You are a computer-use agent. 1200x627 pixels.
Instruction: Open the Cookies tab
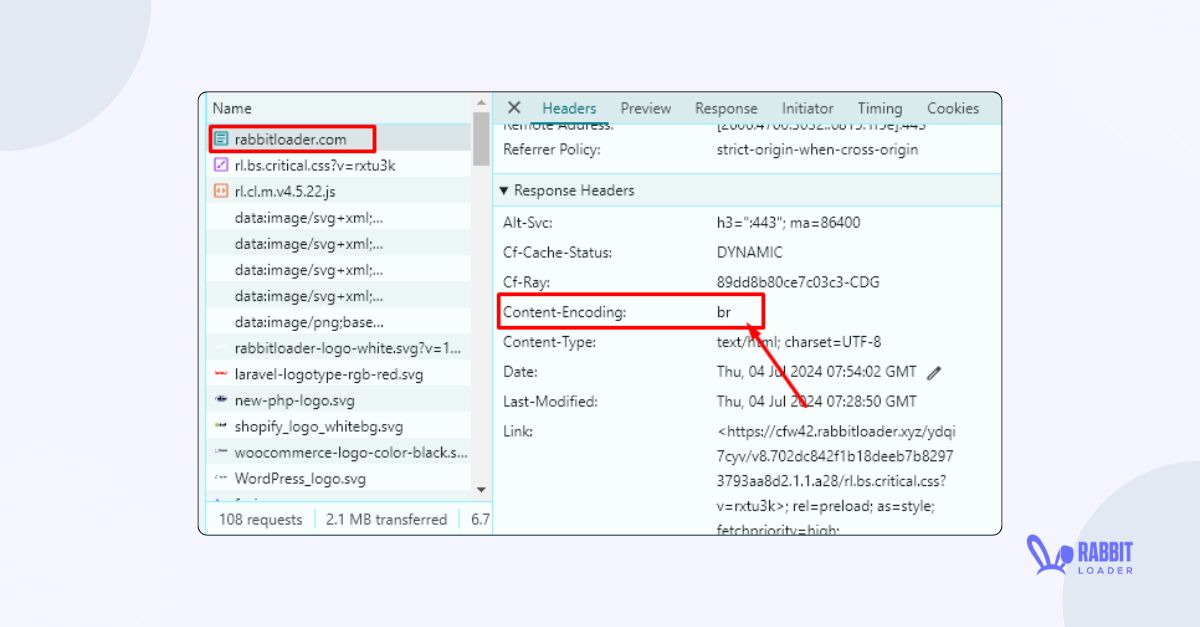(x=952, y=108)
